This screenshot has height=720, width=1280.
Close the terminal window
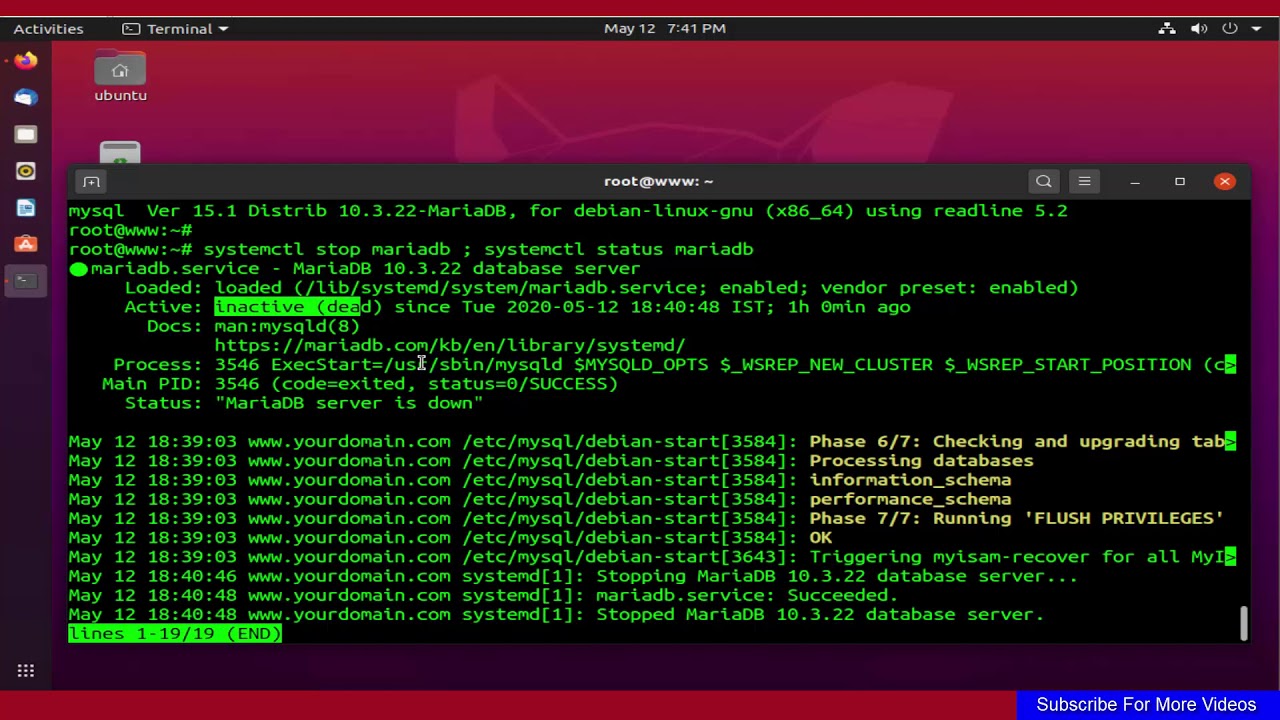(x=1225, y=181)
